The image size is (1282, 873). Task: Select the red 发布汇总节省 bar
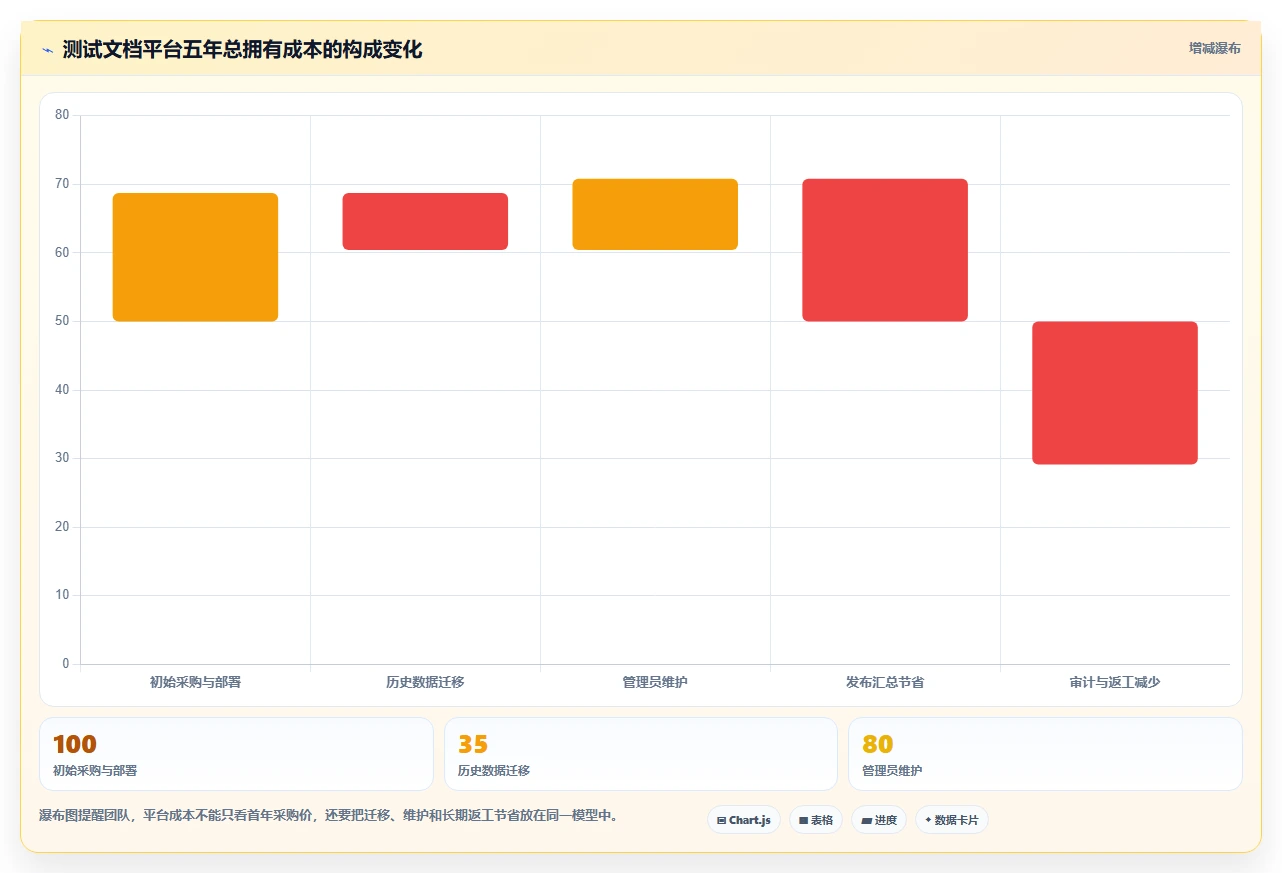tap(885, 250)
